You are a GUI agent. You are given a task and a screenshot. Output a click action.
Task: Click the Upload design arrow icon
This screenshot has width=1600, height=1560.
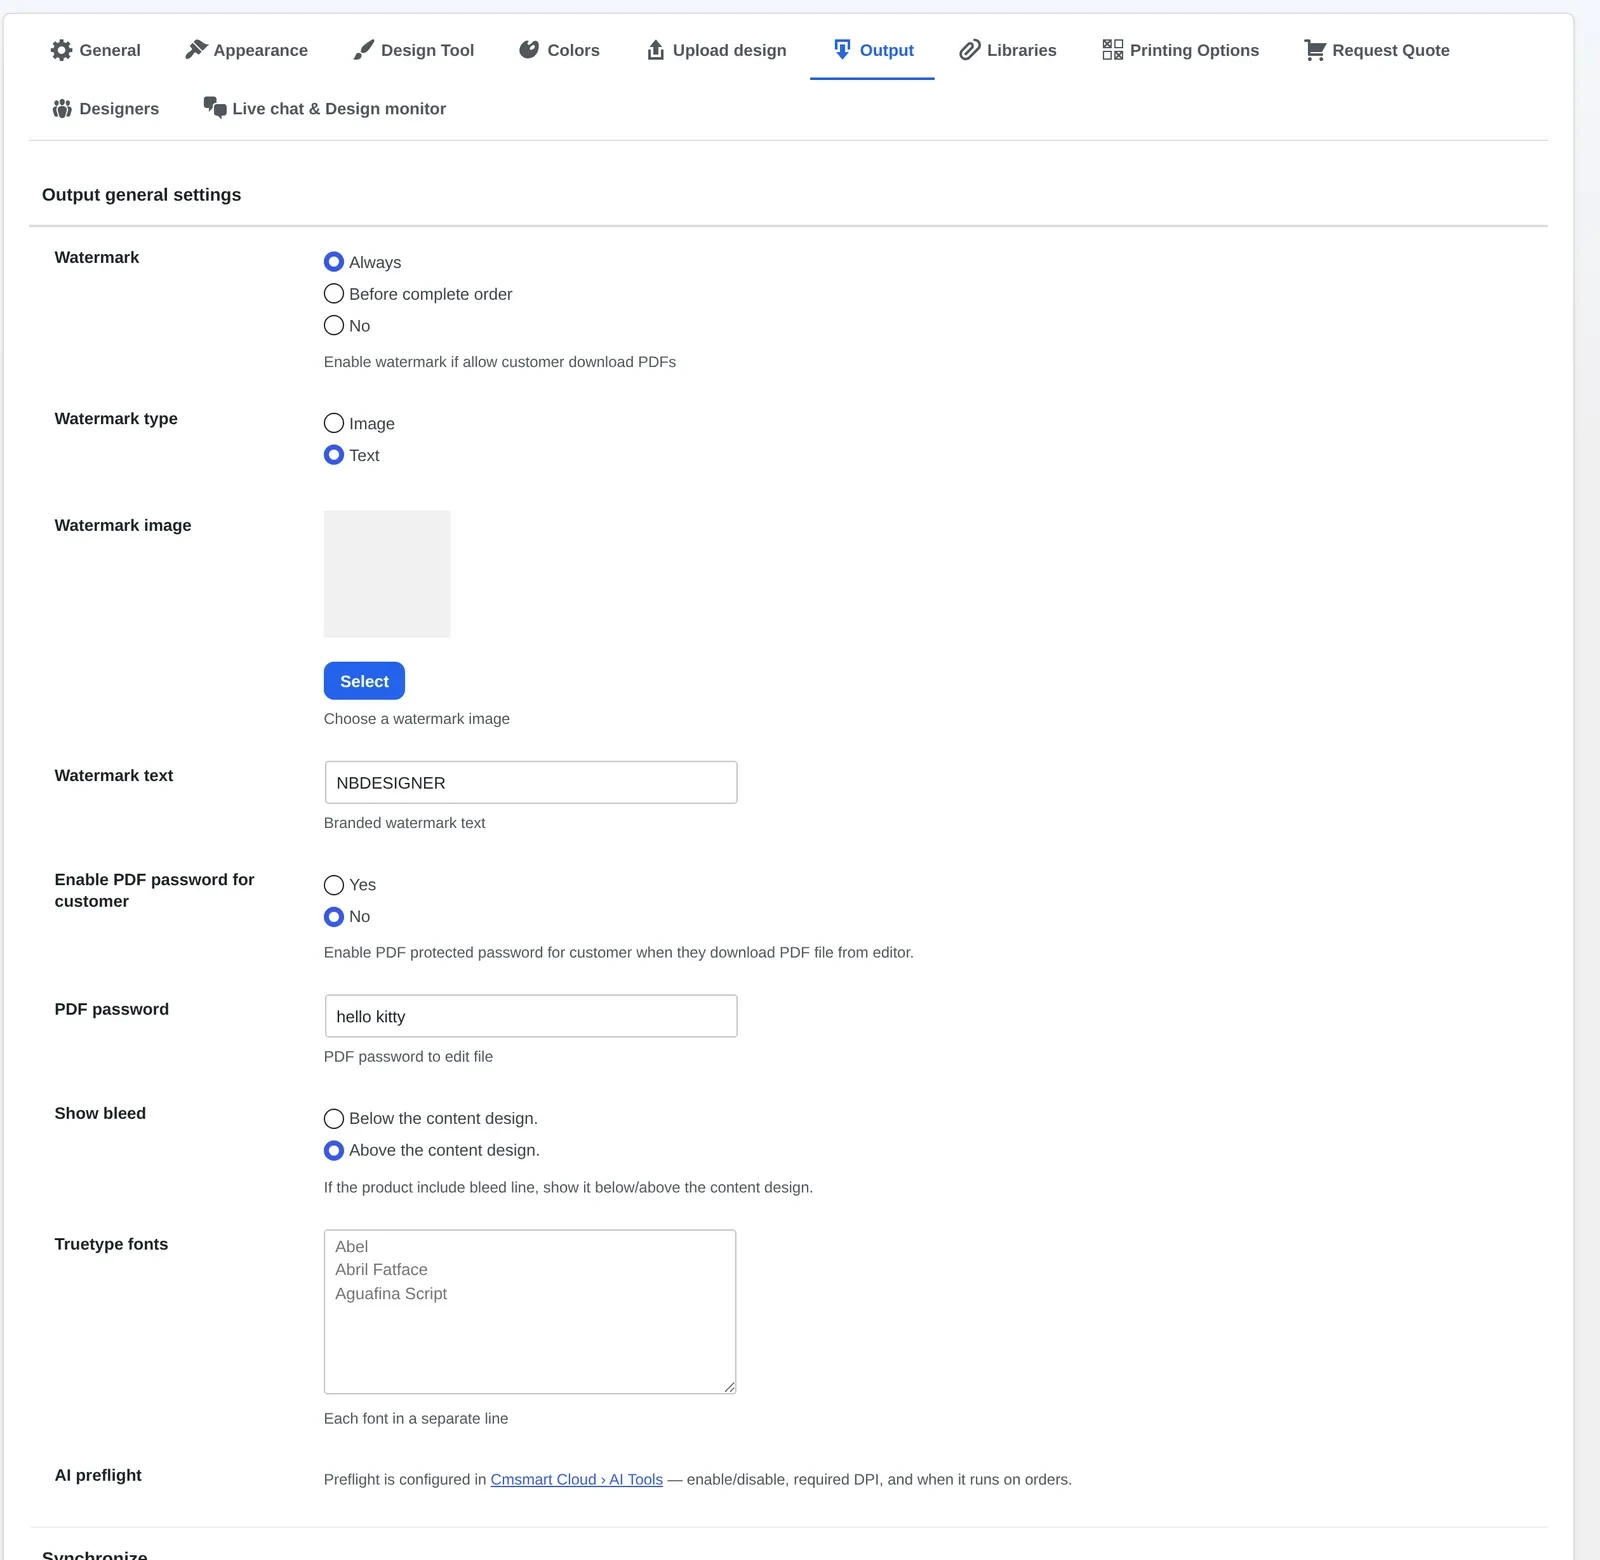pyautogui.click(x=656, y=50)
